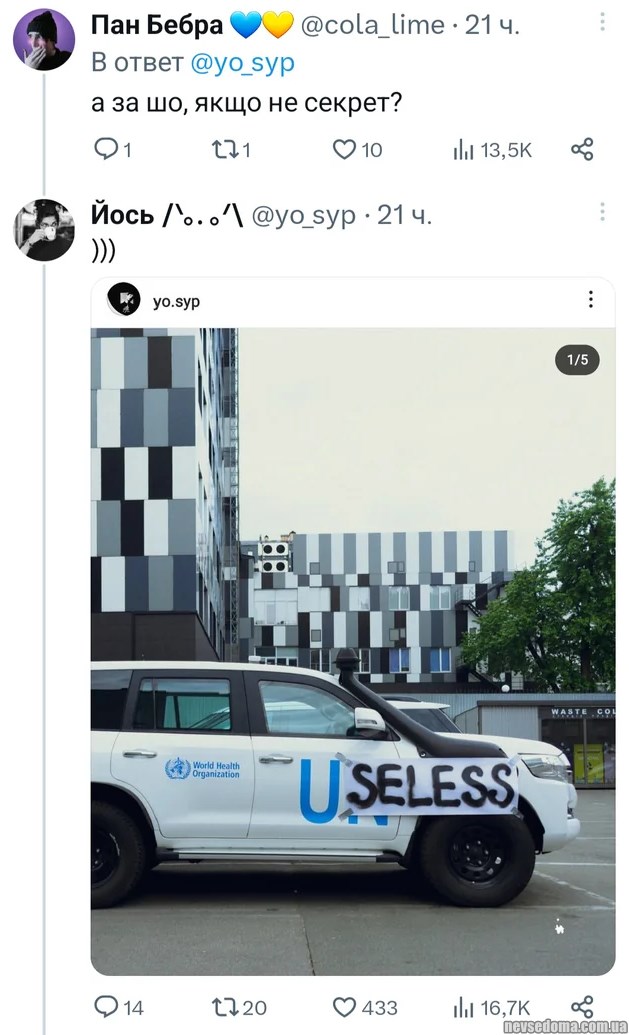629x1035 pixels.
Task: Click Йось's profile avatar
Action: coord(43,230)
